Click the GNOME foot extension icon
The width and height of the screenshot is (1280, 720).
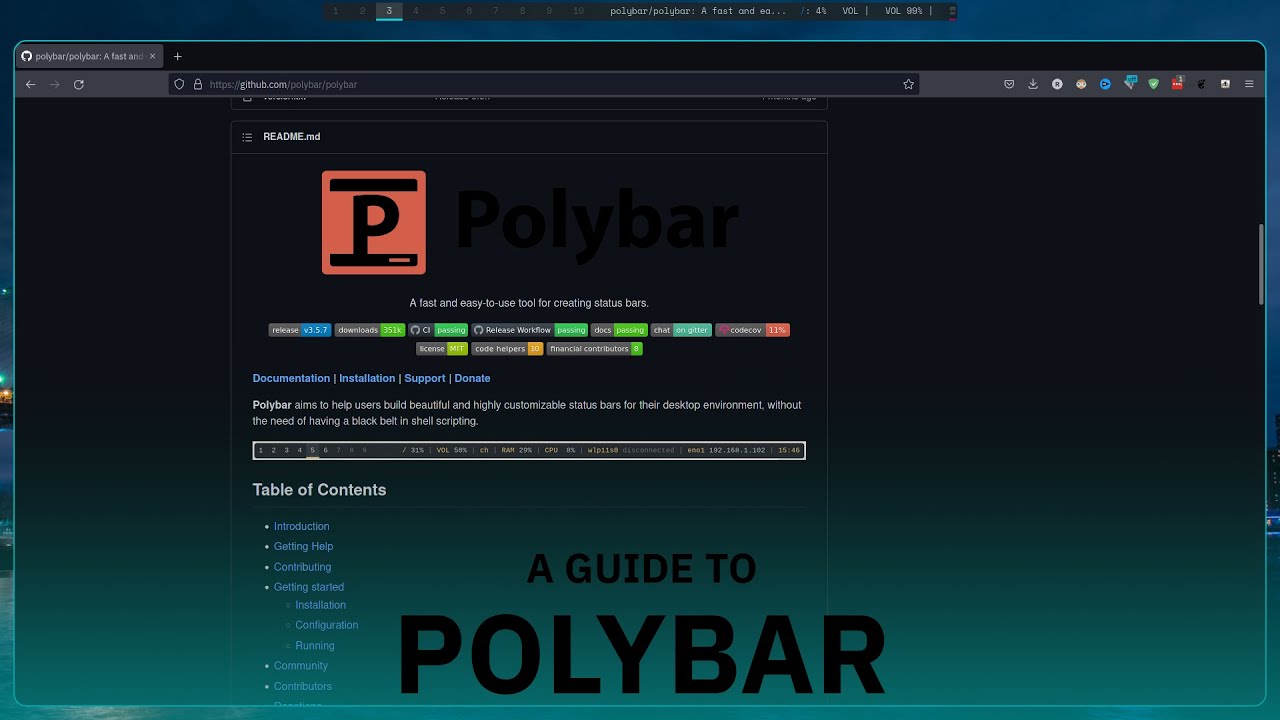1201,84
